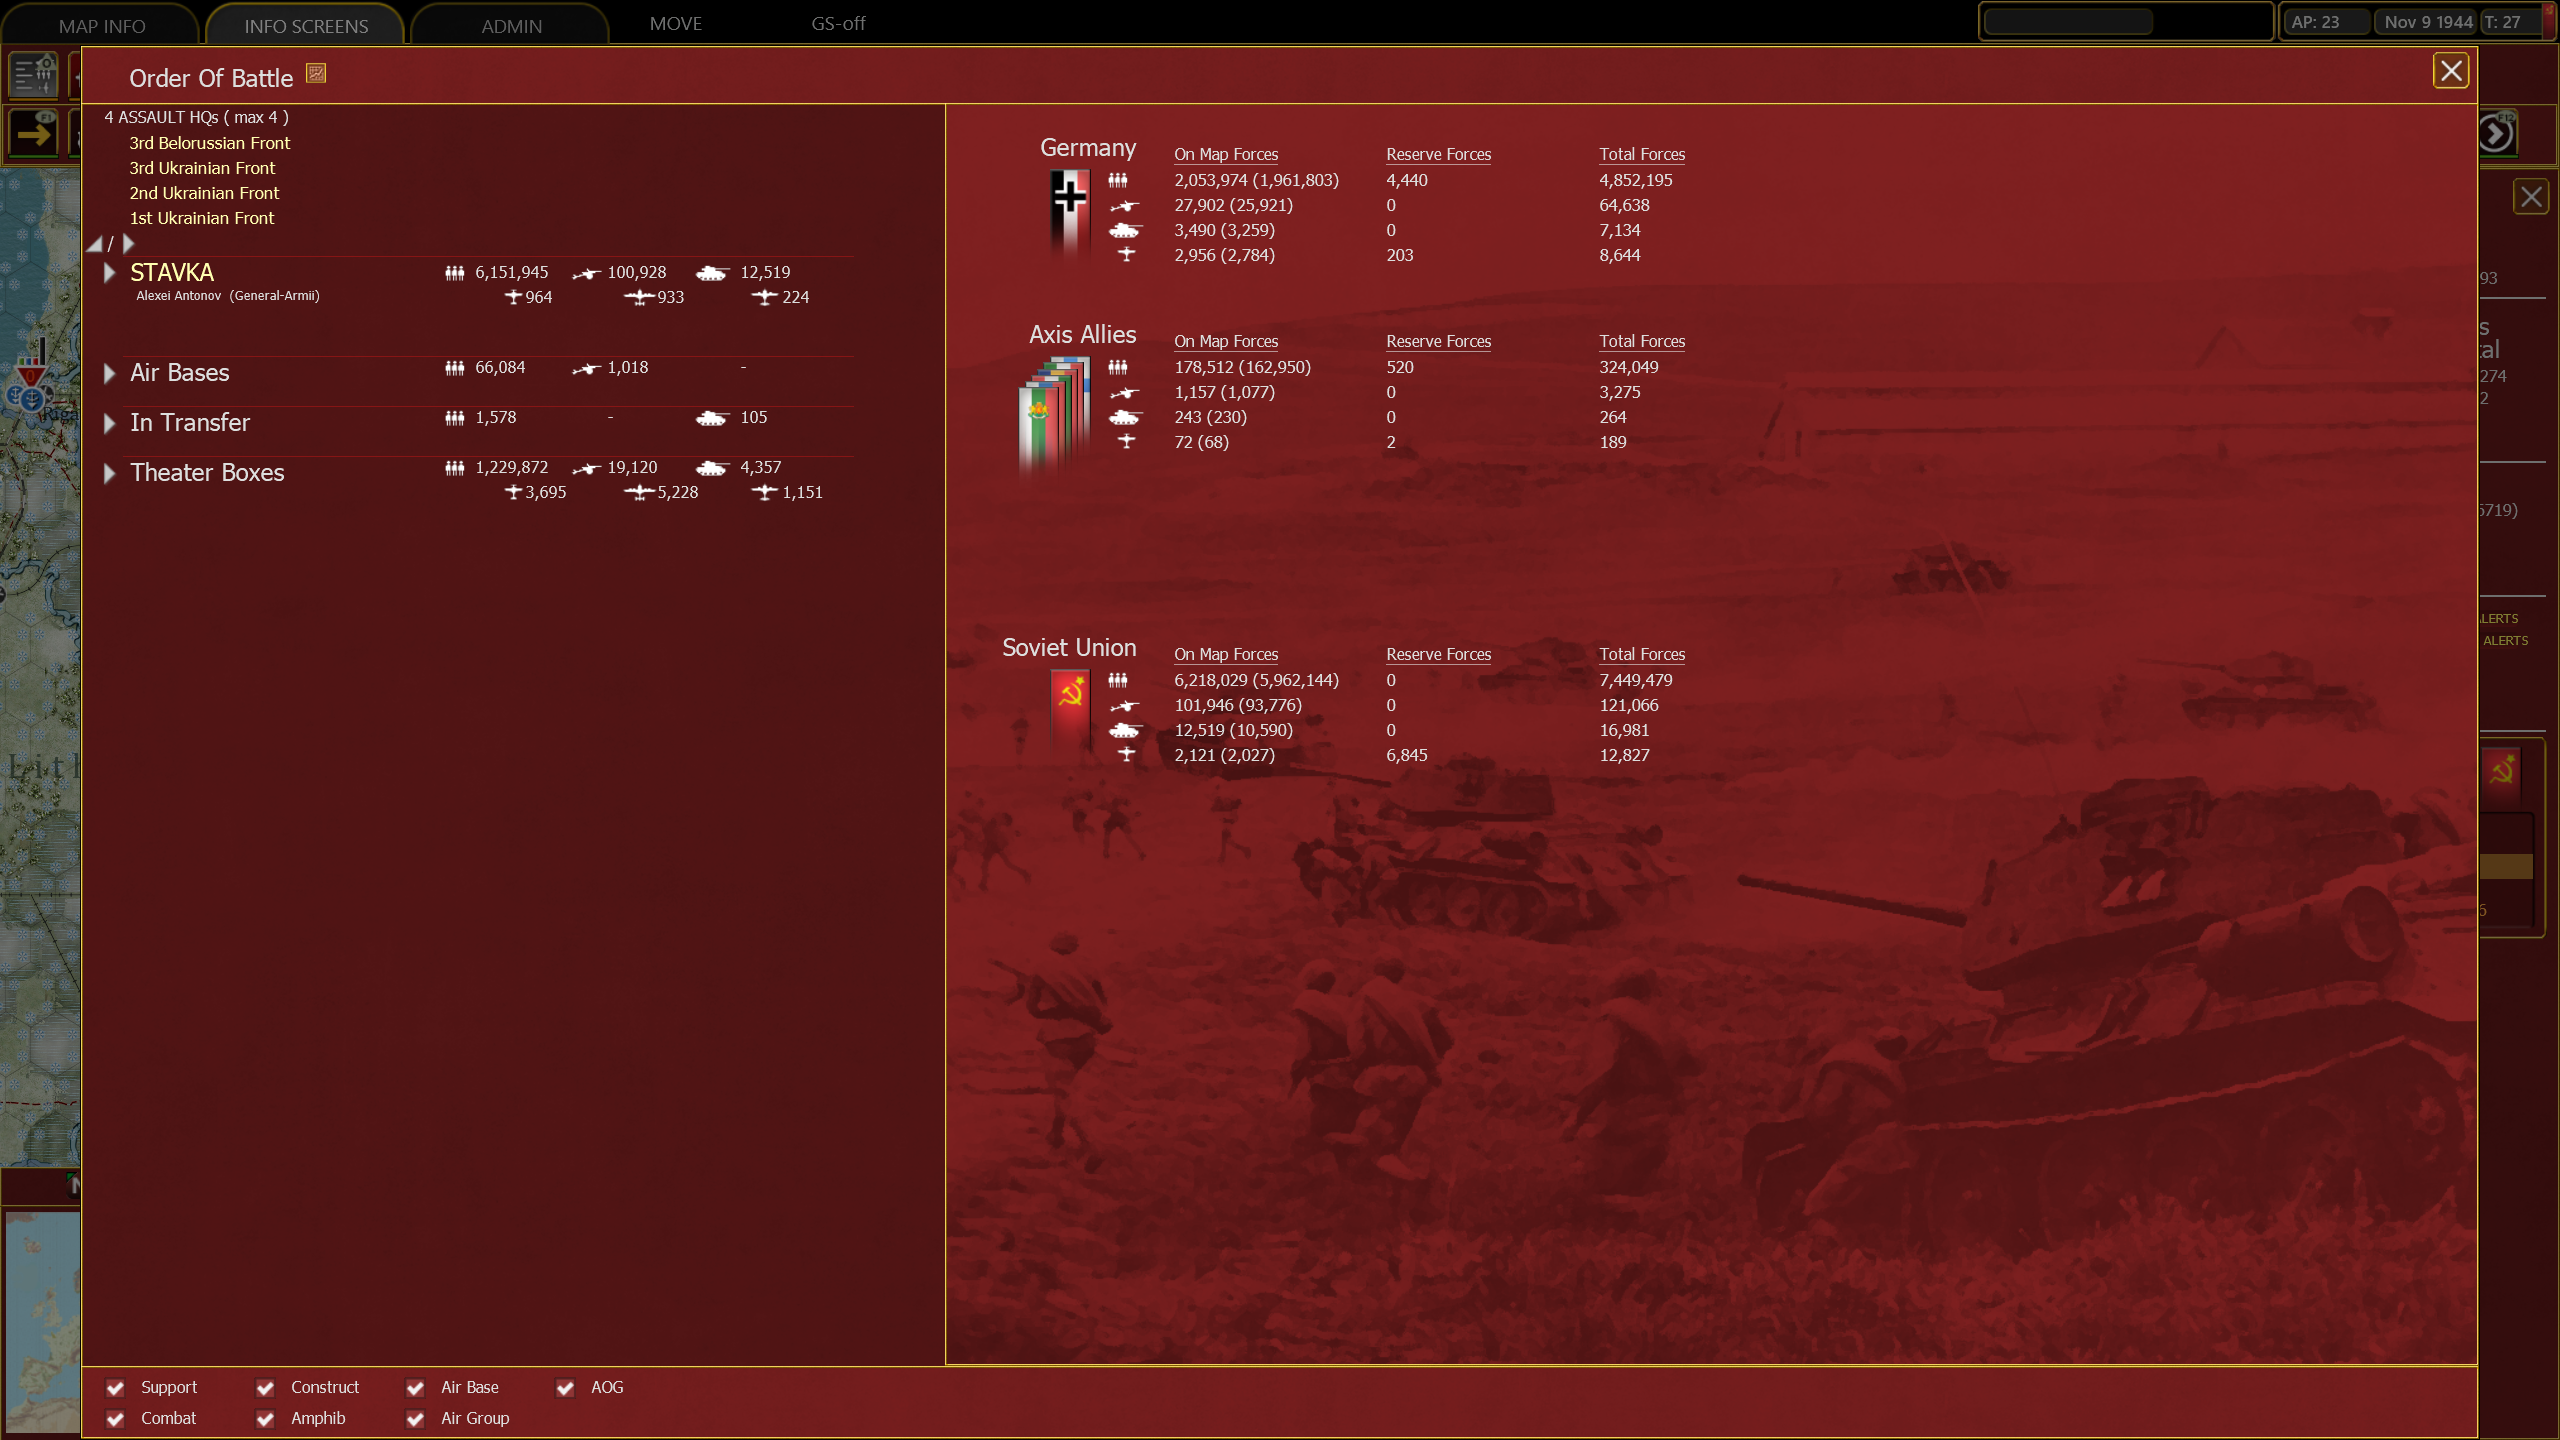Toggle the Support checkbox
This screenshot has height=1440, width=2560.
coord(115,1388)
